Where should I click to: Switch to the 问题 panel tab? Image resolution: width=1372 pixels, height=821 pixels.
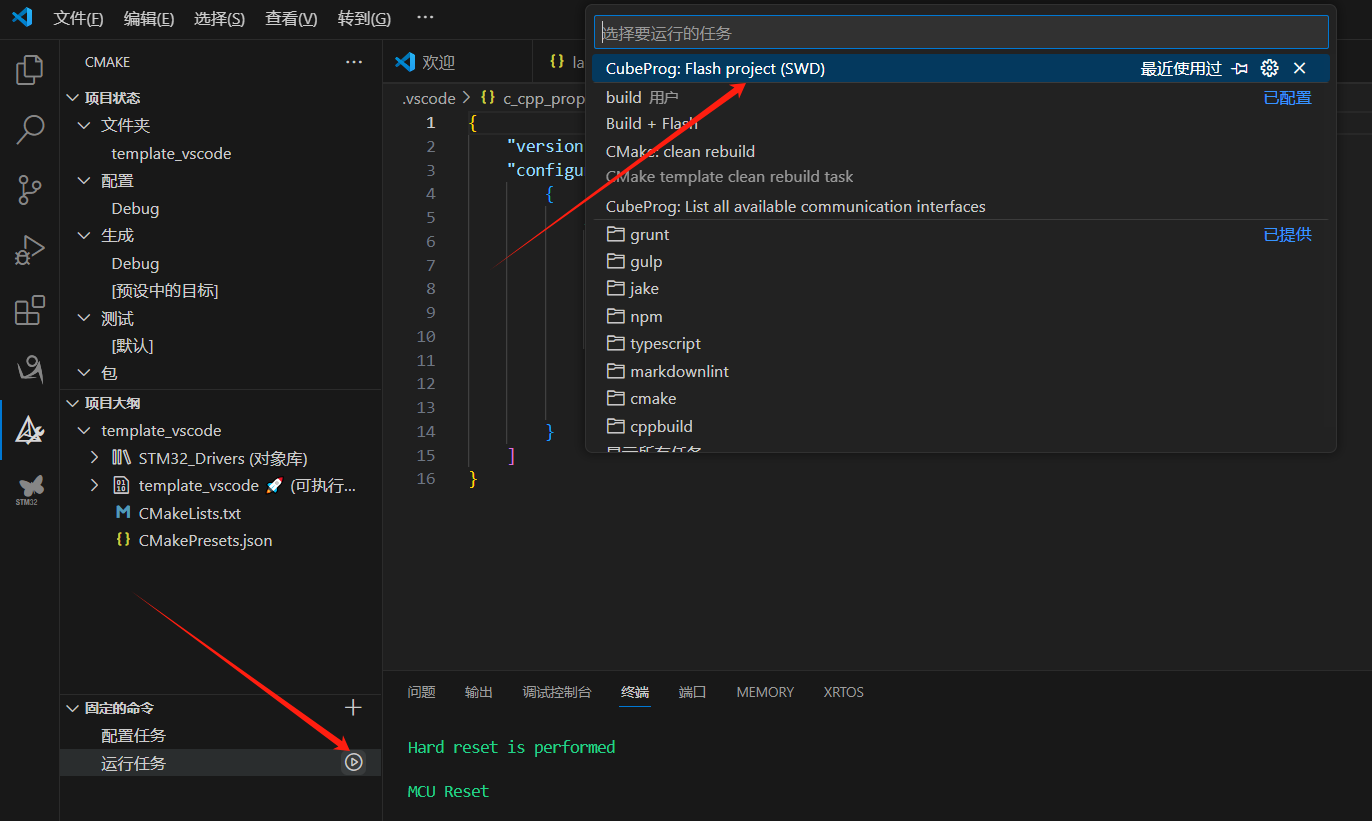point(421,692)
